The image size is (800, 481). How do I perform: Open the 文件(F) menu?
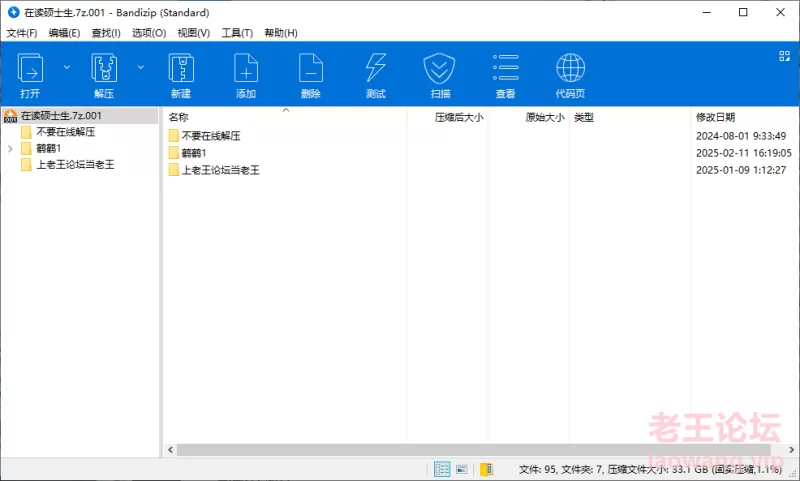21,33
